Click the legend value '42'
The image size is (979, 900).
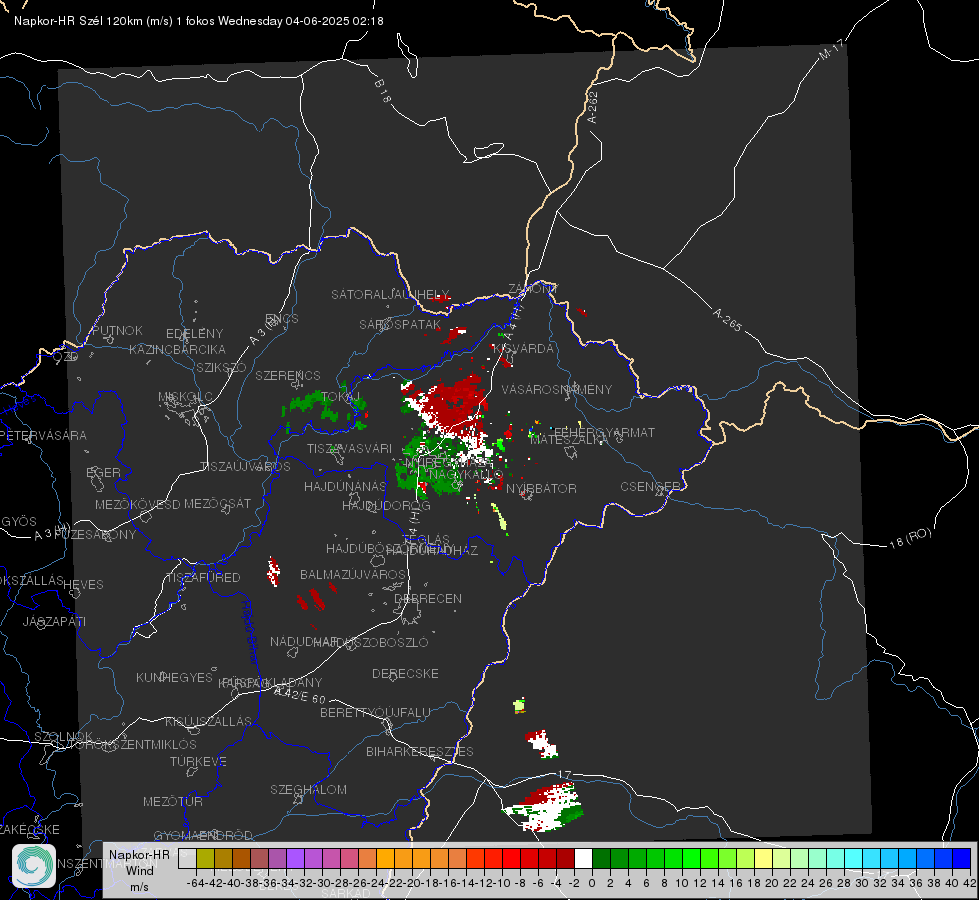coord(969,883)
